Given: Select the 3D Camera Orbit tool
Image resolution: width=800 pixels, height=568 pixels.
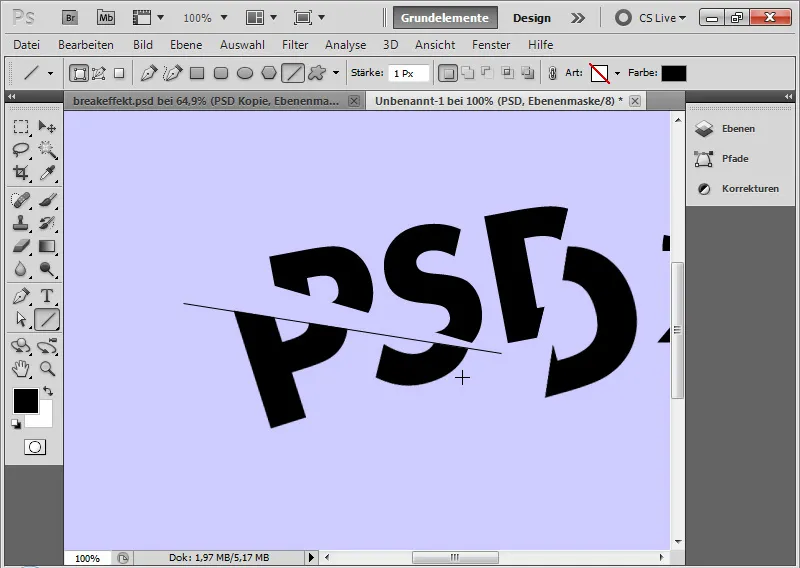Looking at the screenshot, I should [x=47, y=346].
